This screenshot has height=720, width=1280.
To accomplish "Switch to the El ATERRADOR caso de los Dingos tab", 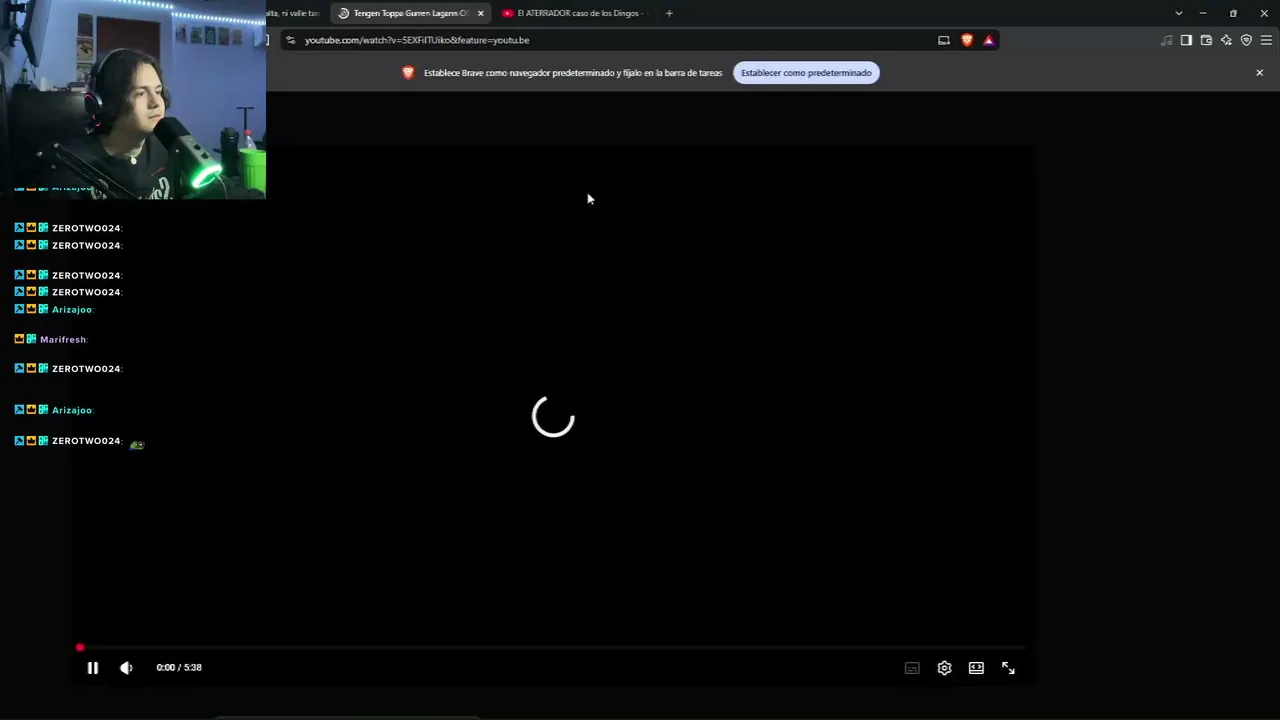I will point(575,13).
